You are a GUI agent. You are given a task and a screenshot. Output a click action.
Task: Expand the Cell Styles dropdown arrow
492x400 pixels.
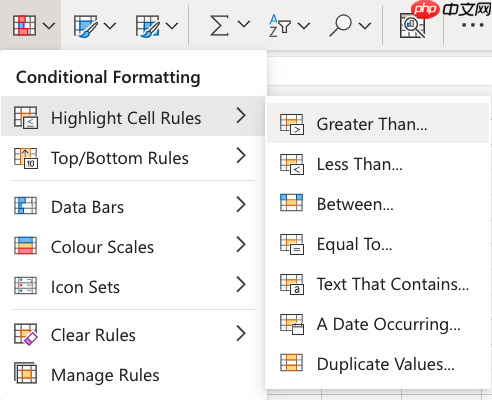(x=172, y=25)
